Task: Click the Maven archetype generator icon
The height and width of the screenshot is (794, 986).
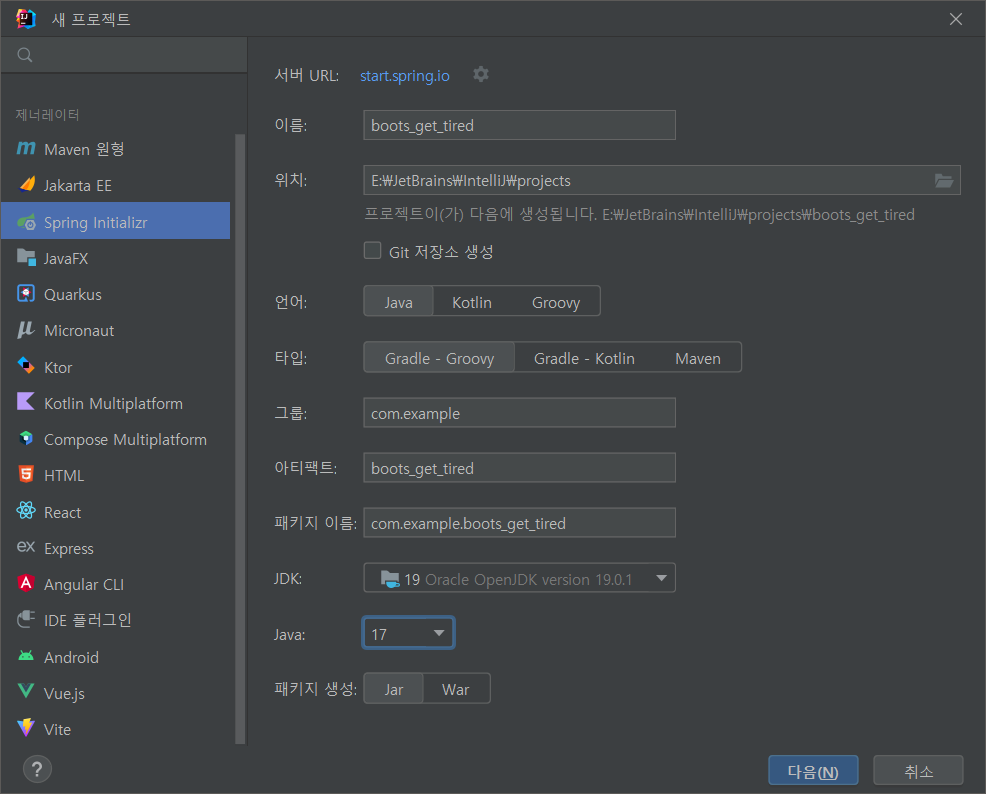Action: click(x=26, y=148)
